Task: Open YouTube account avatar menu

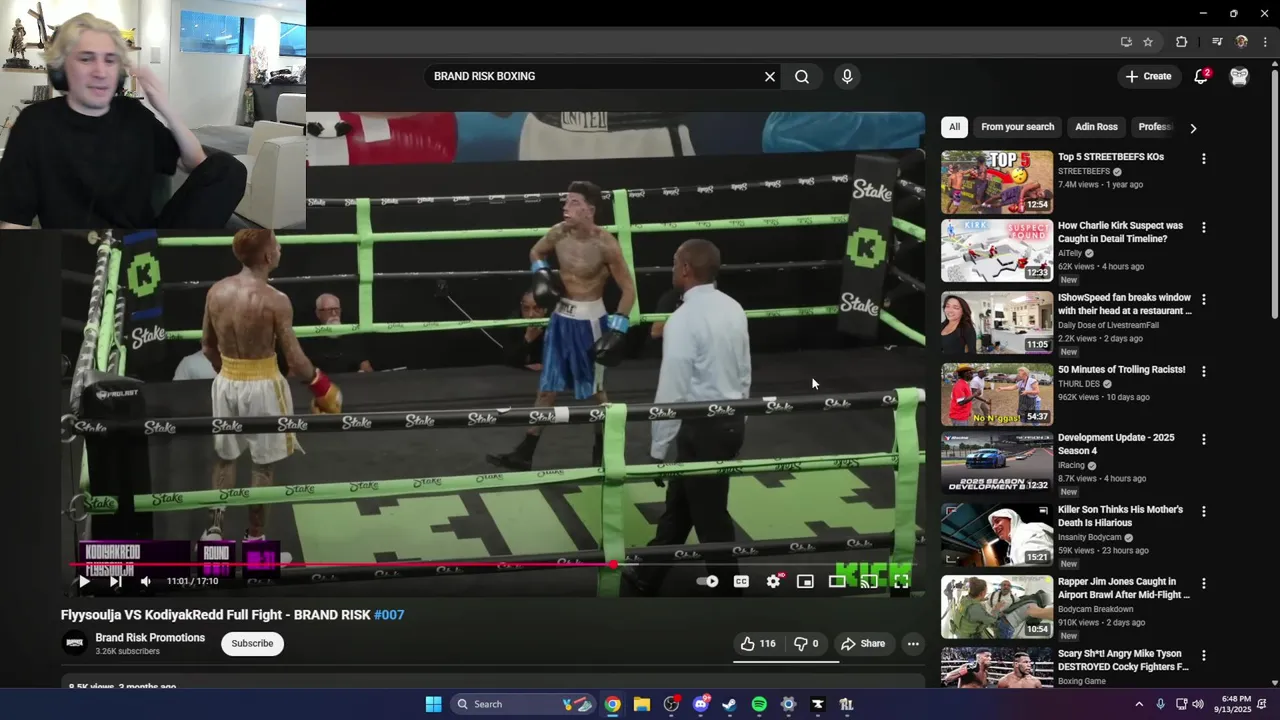Action: coord(1239,77)
